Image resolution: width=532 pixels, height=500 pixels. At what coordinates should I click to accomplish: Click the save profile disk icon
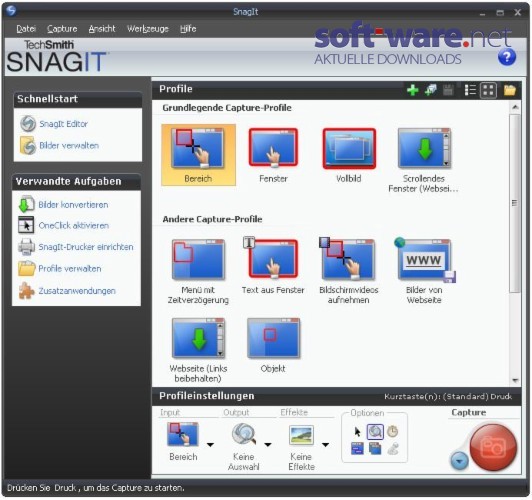pos(448,90)
